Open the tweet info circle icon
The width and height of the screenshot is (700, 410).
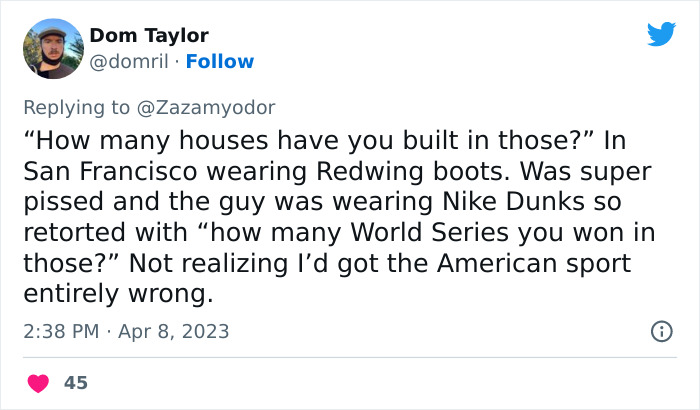(662, 331)
